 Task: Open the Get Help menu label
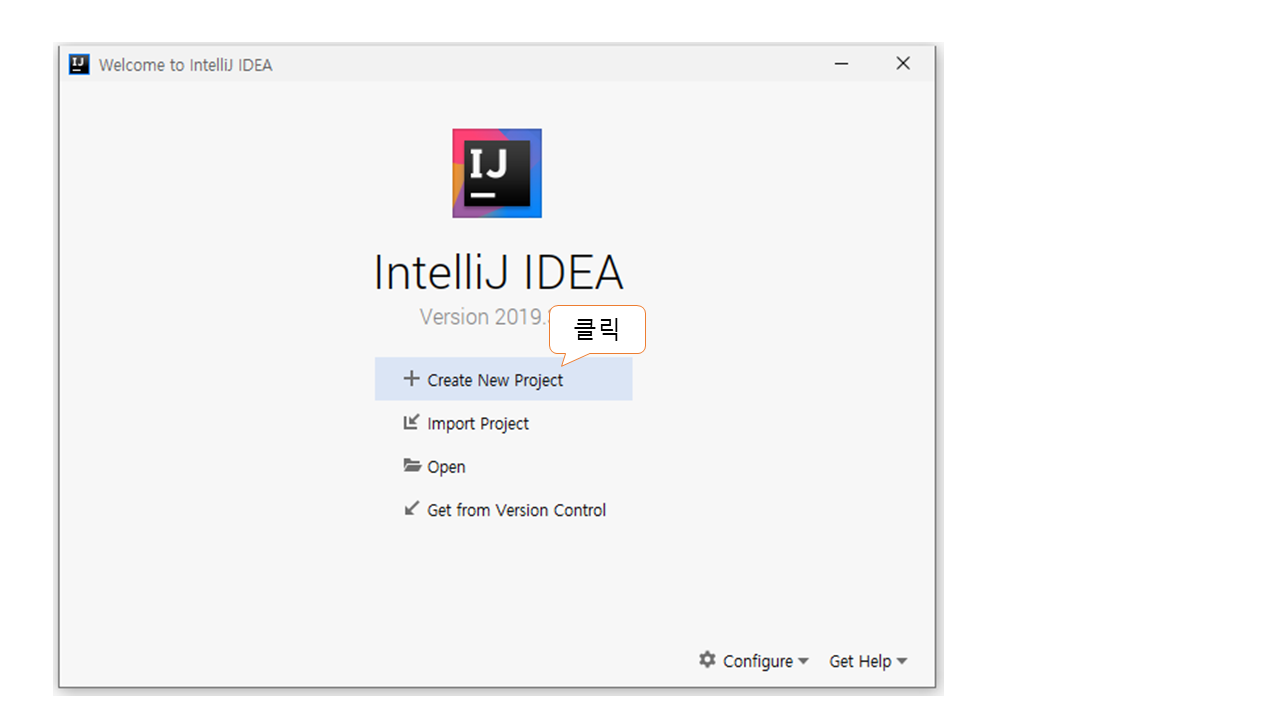pyautogui.click(x=859, y=662)
